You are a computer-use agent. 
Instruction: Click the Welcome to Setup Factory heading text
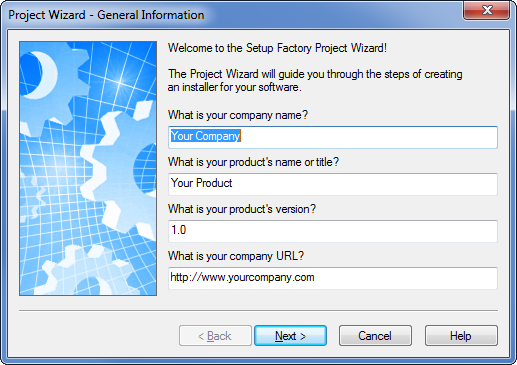(x=277, y=48)
